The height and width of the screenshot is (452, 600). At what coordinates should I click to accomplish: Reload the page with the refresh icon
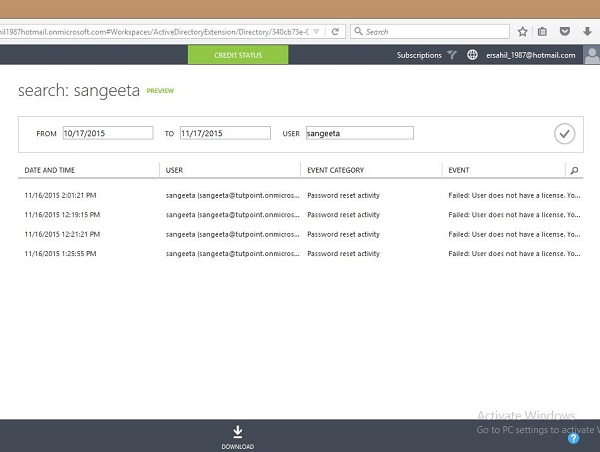coord(335,32)
